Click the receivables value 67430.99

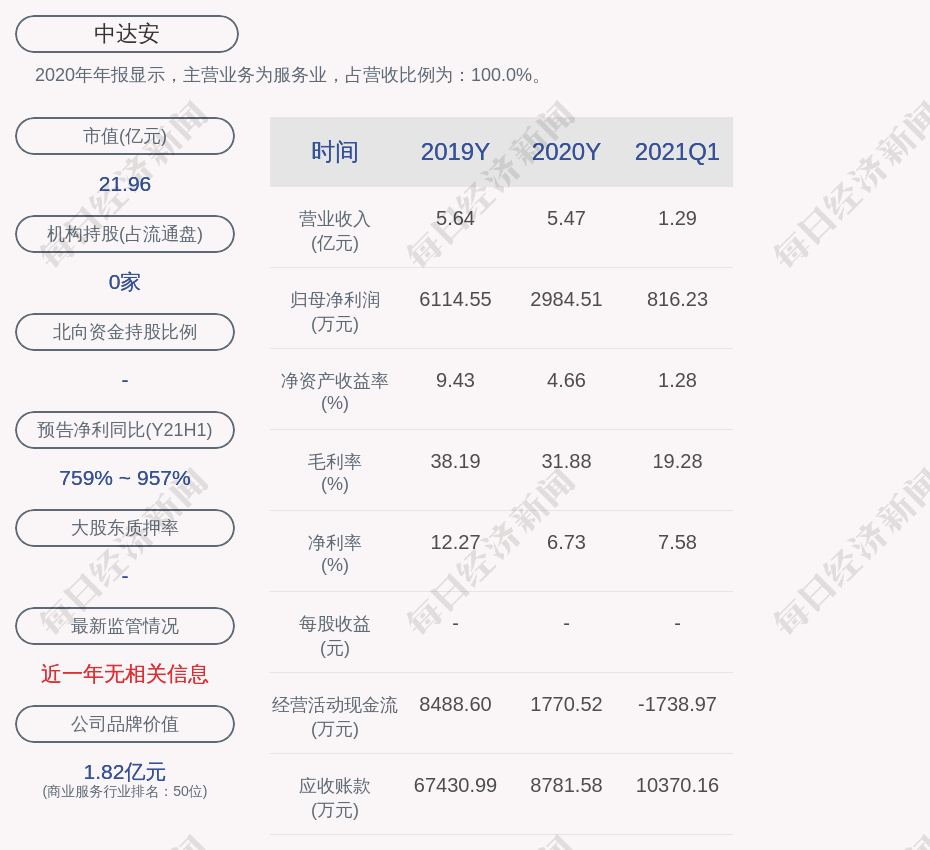(455, 785)
